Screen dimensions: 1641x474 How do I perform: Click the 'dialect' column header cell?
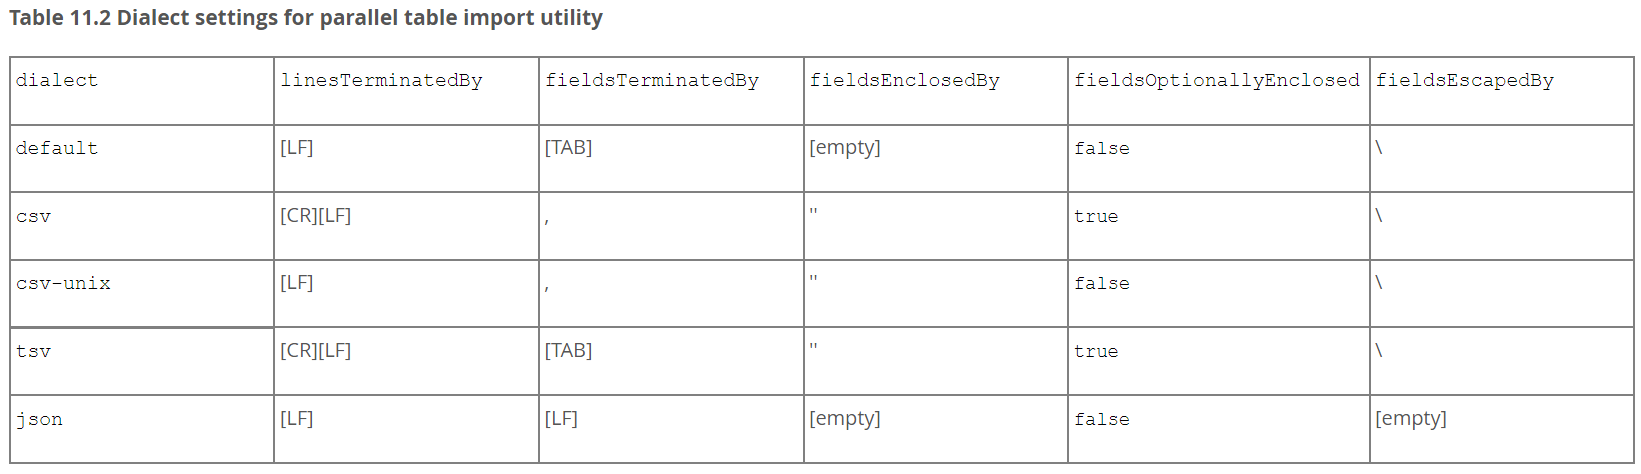142,91
